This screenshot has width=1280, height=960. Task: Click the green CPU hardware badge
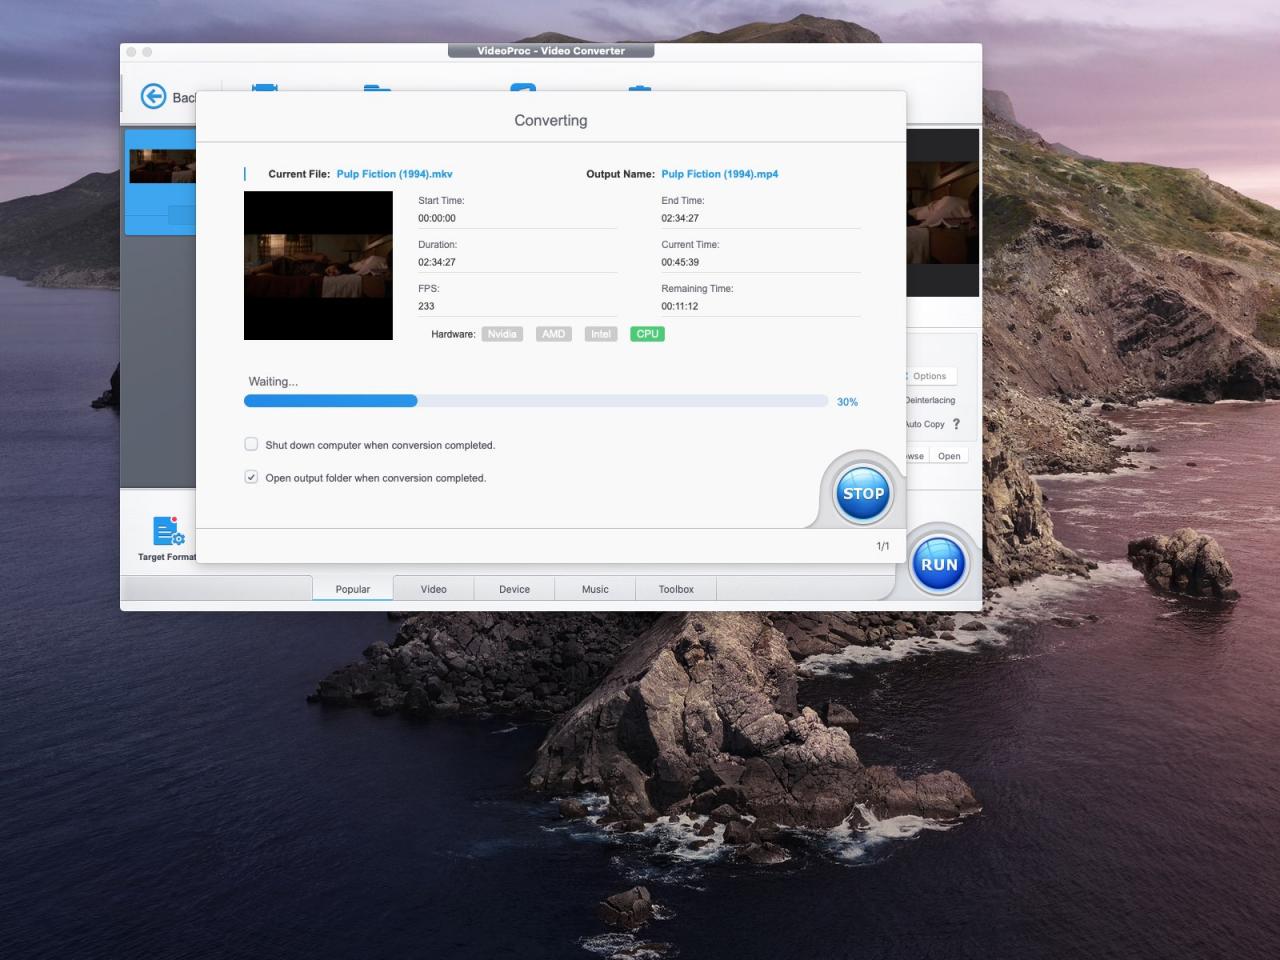(x=647, y=334)
